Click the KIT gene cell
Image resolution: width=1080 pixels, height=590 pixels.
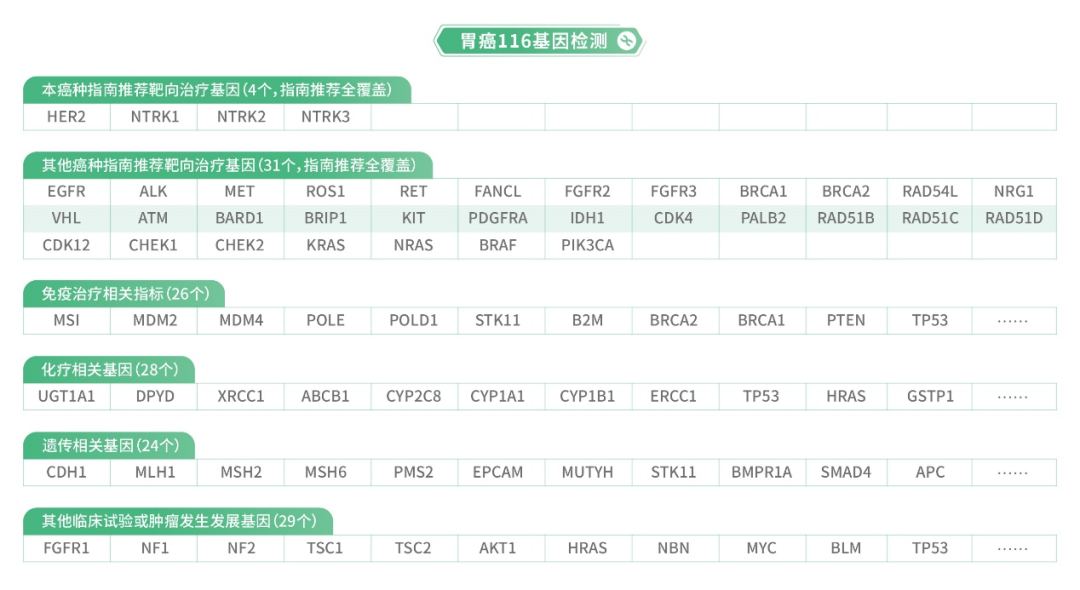(415, 218)
